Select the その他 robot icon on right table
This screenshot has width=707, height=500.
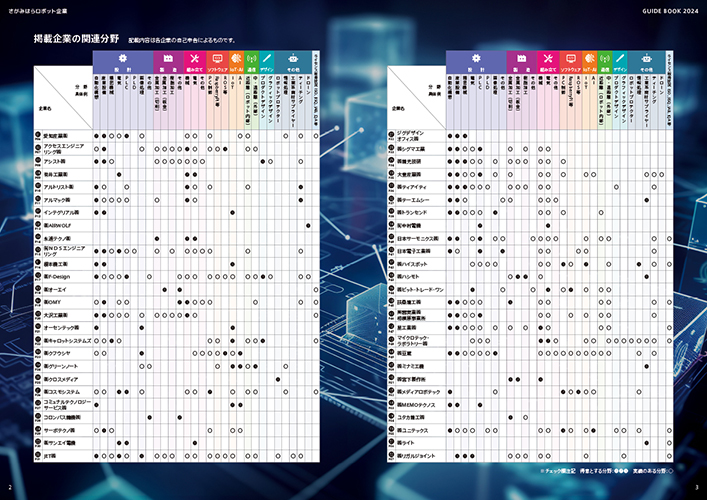point(645,58)
